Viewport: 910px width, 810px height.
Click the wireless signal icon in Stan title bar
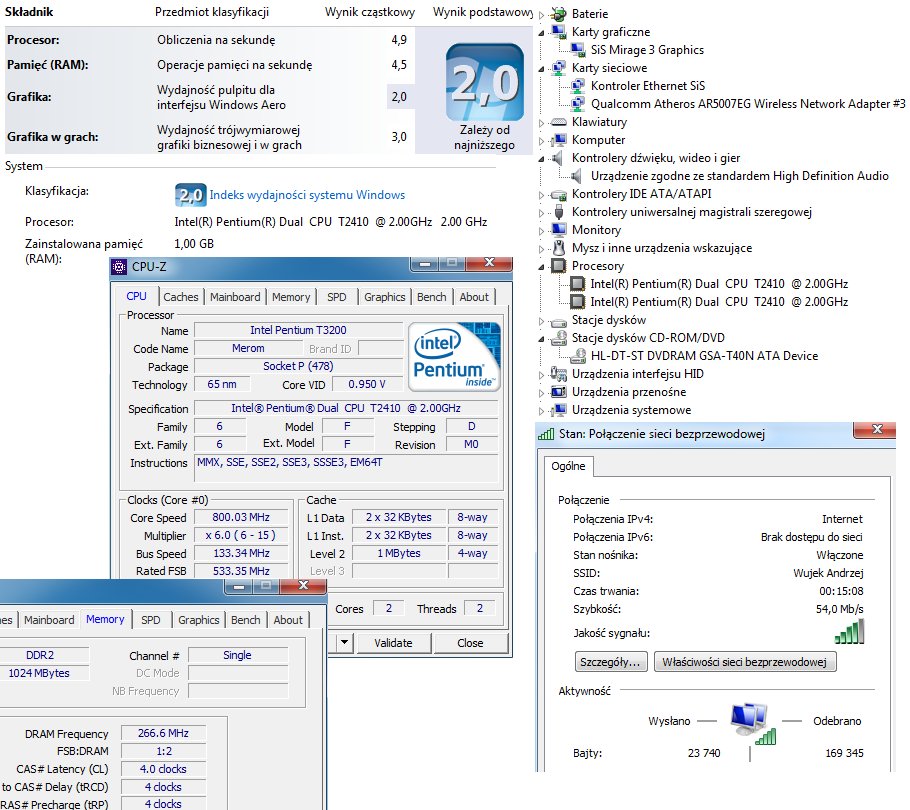pos(546,433)
